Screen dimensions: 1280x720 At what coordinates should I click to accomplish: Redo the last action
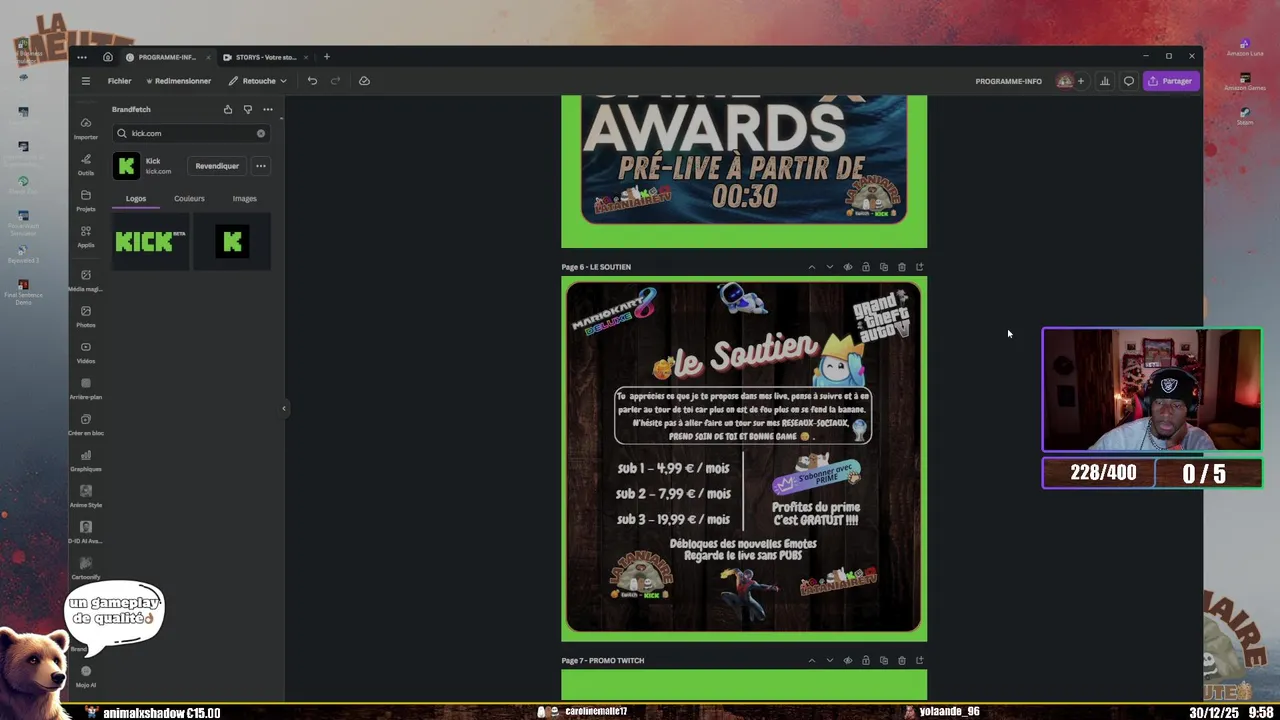pyautogui.click(x=335, y=81)
